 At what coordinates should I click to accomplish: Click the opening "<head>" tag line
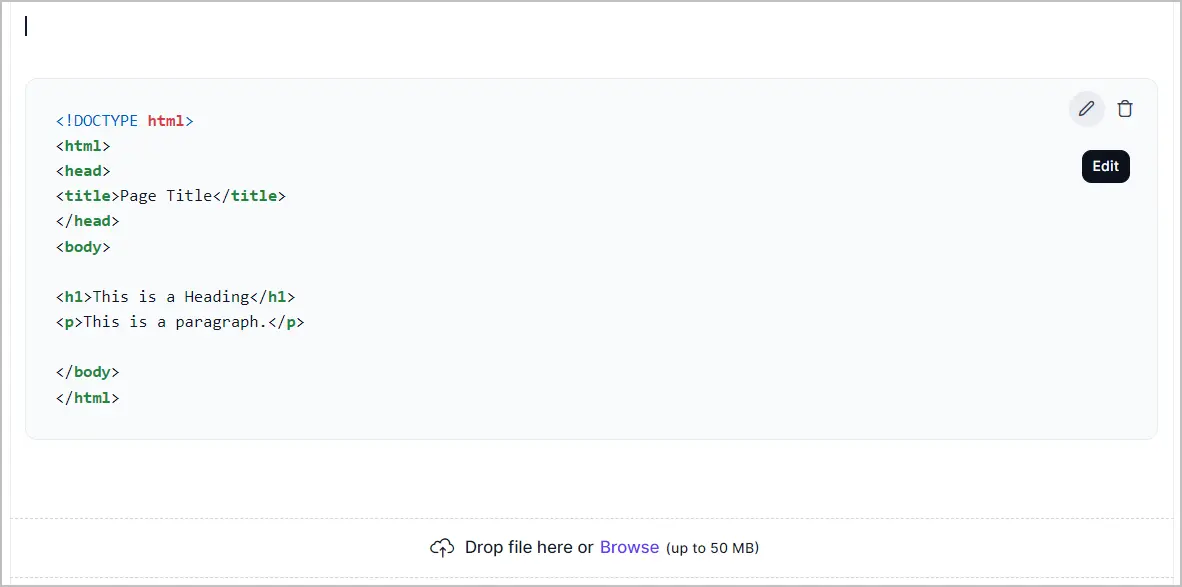(x=83, y=171)
